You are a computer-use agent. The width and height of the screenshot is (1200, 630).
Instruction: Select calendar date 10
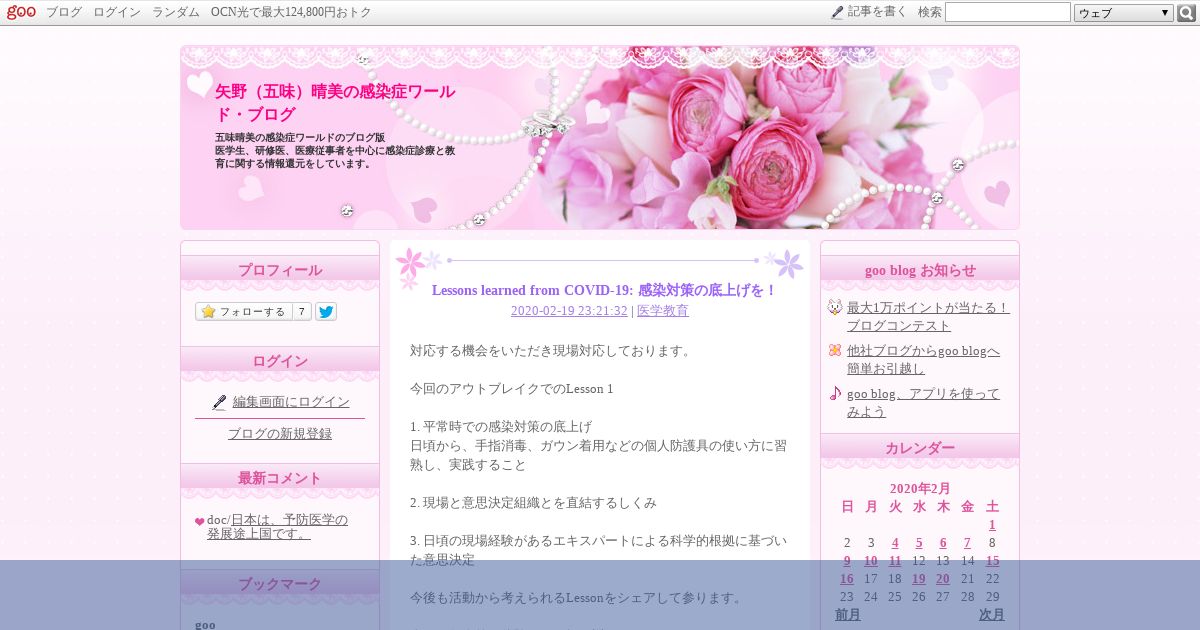click(871, 561)
